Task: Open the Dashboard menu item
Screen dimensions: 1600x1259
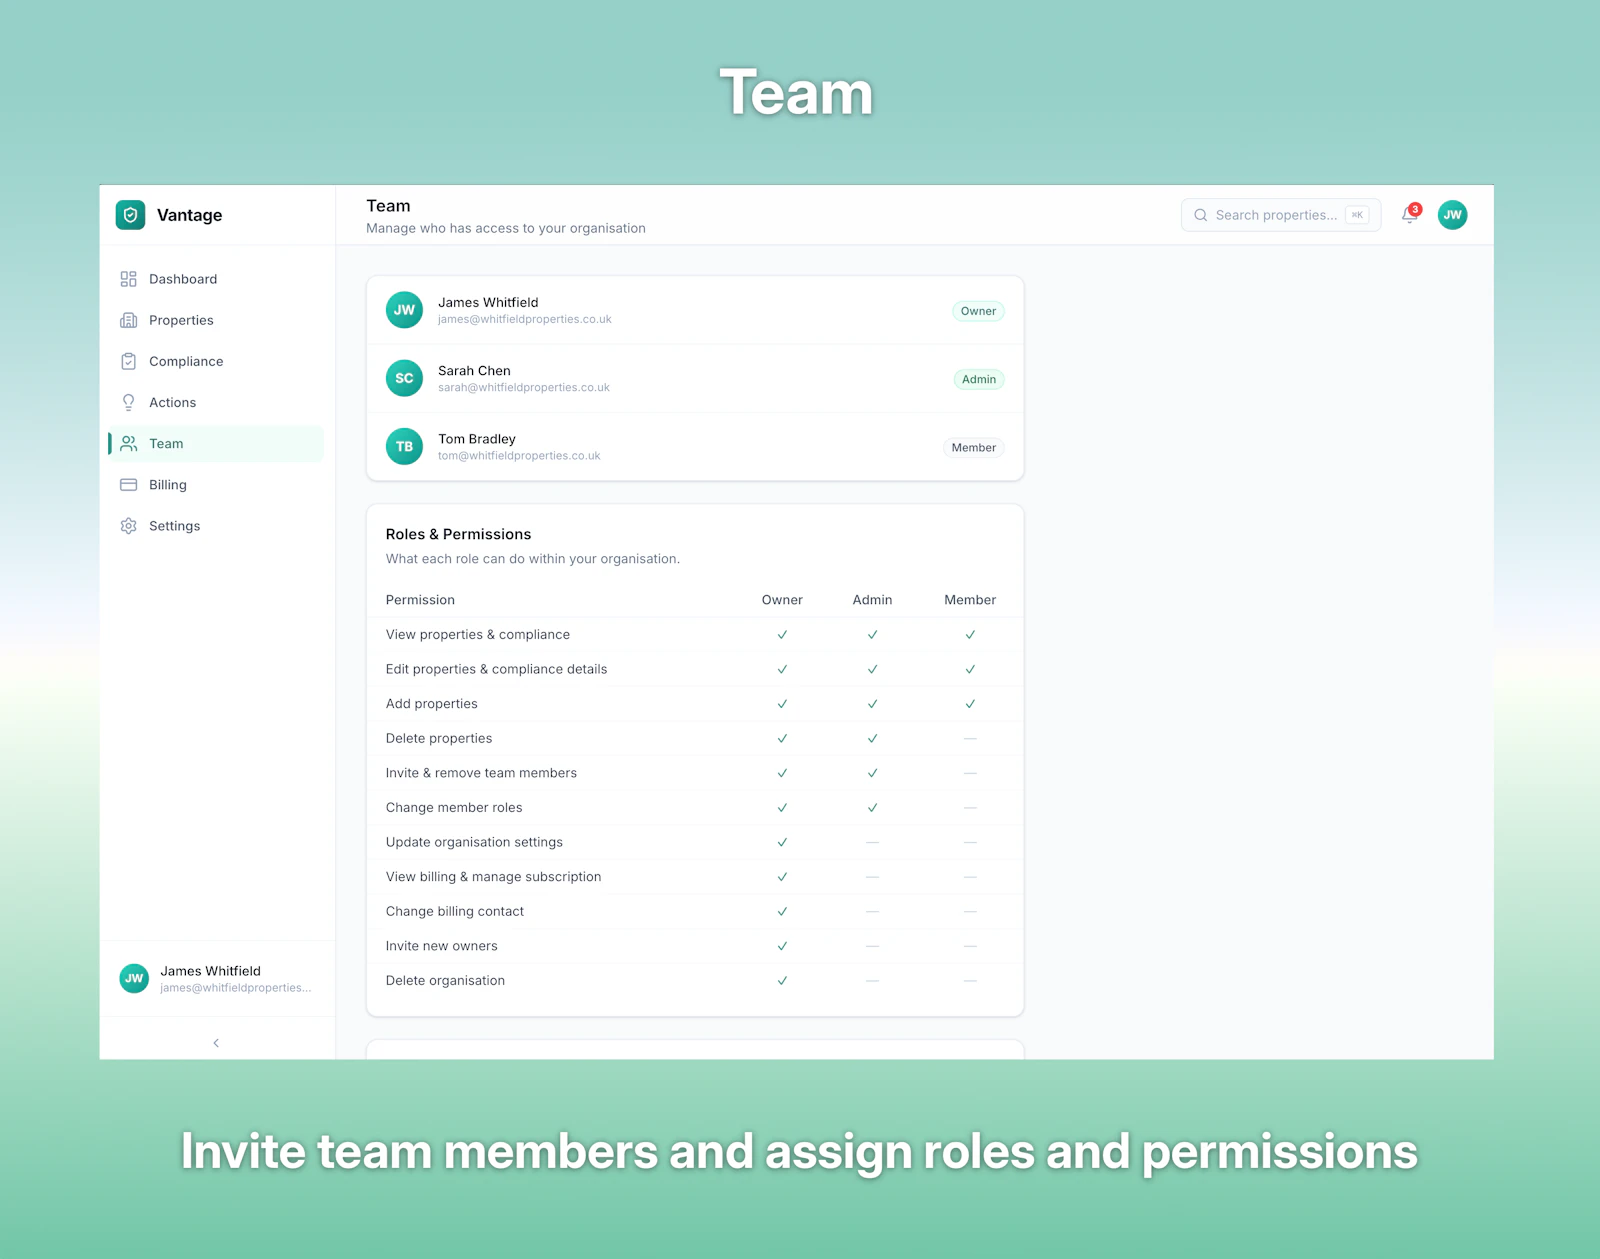Action: coord(216,279)
